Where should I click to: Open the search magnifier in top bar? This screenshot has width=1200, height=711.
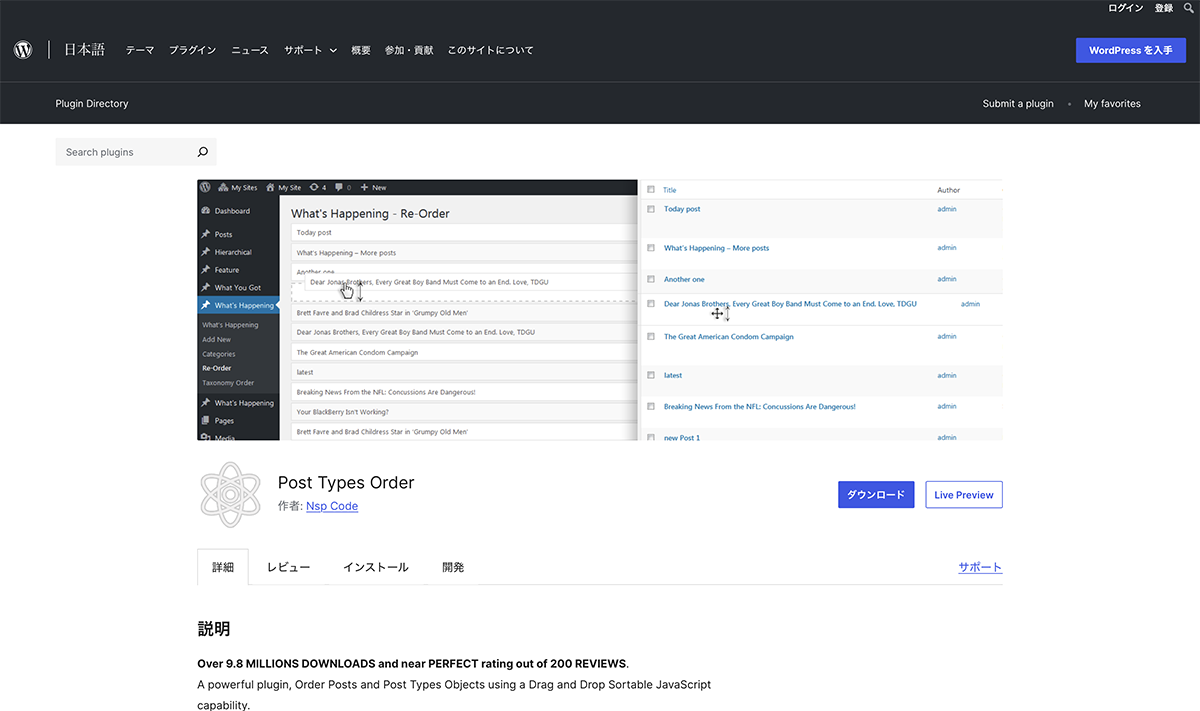point(1188,8)
